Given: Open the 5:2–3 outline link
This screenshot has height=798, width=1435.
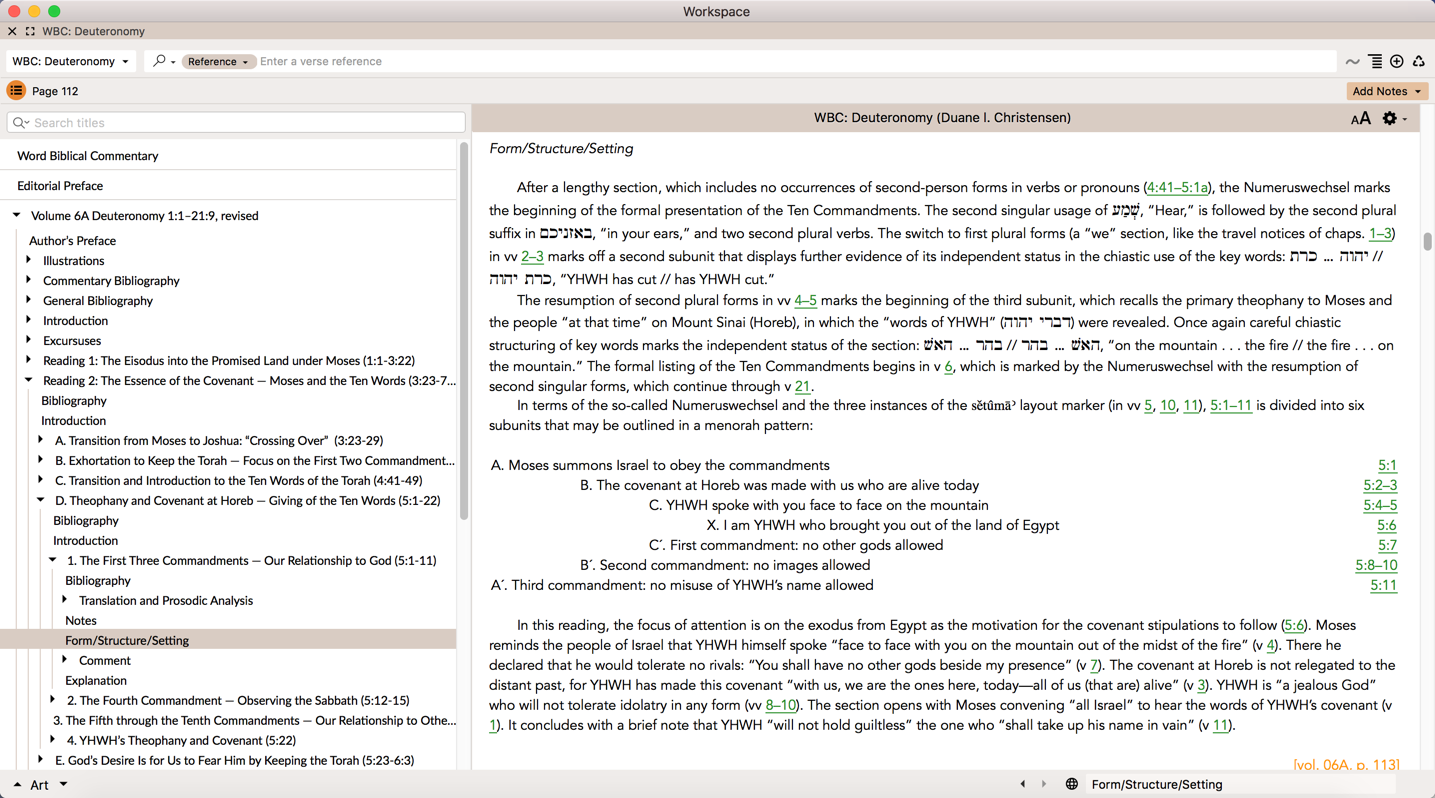Looking at the screenshot, I should 1380,486.
